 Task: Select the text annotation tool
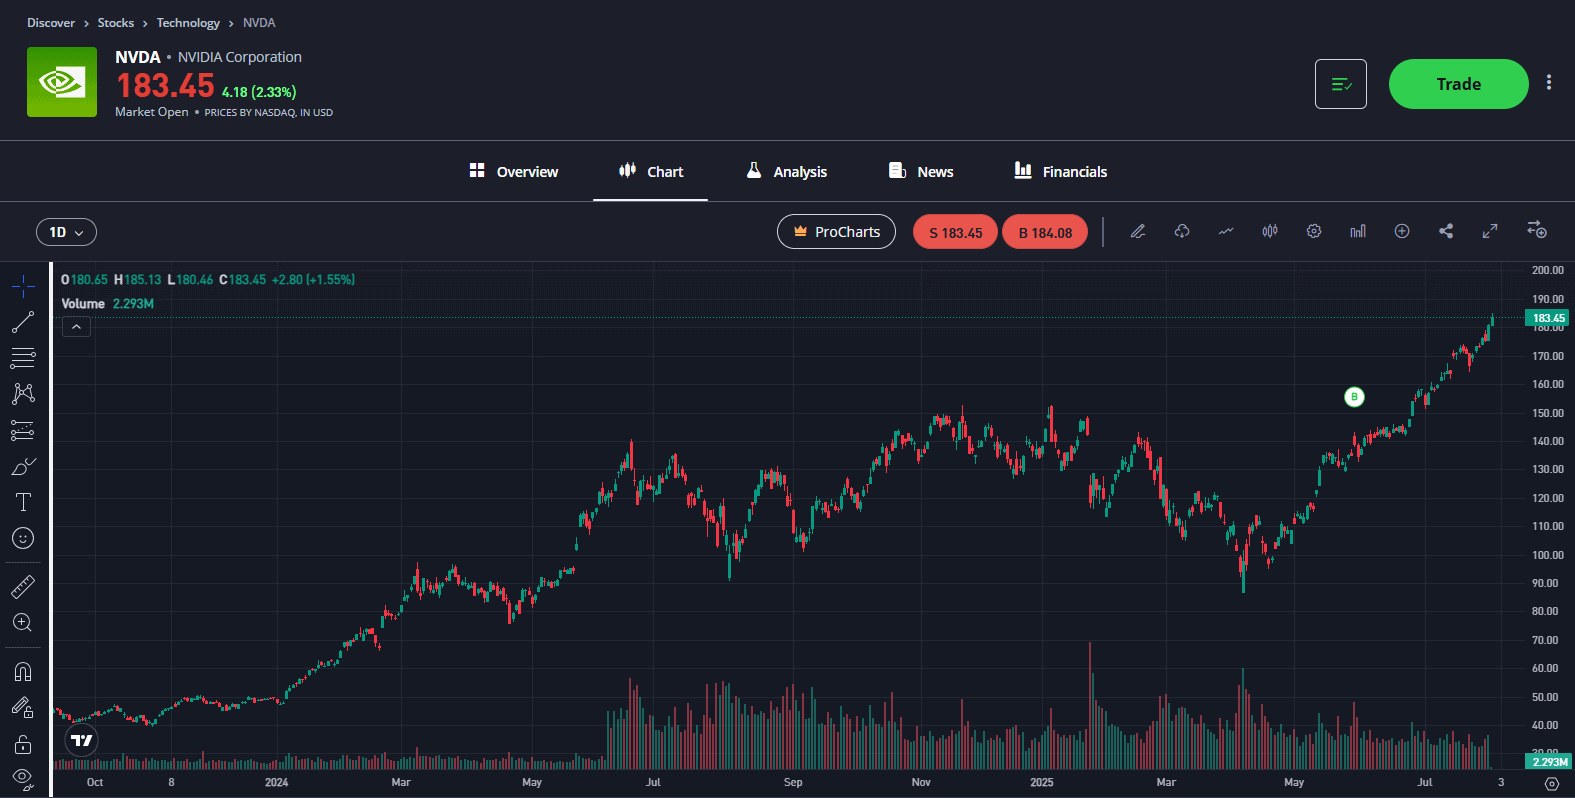point(23,502)
